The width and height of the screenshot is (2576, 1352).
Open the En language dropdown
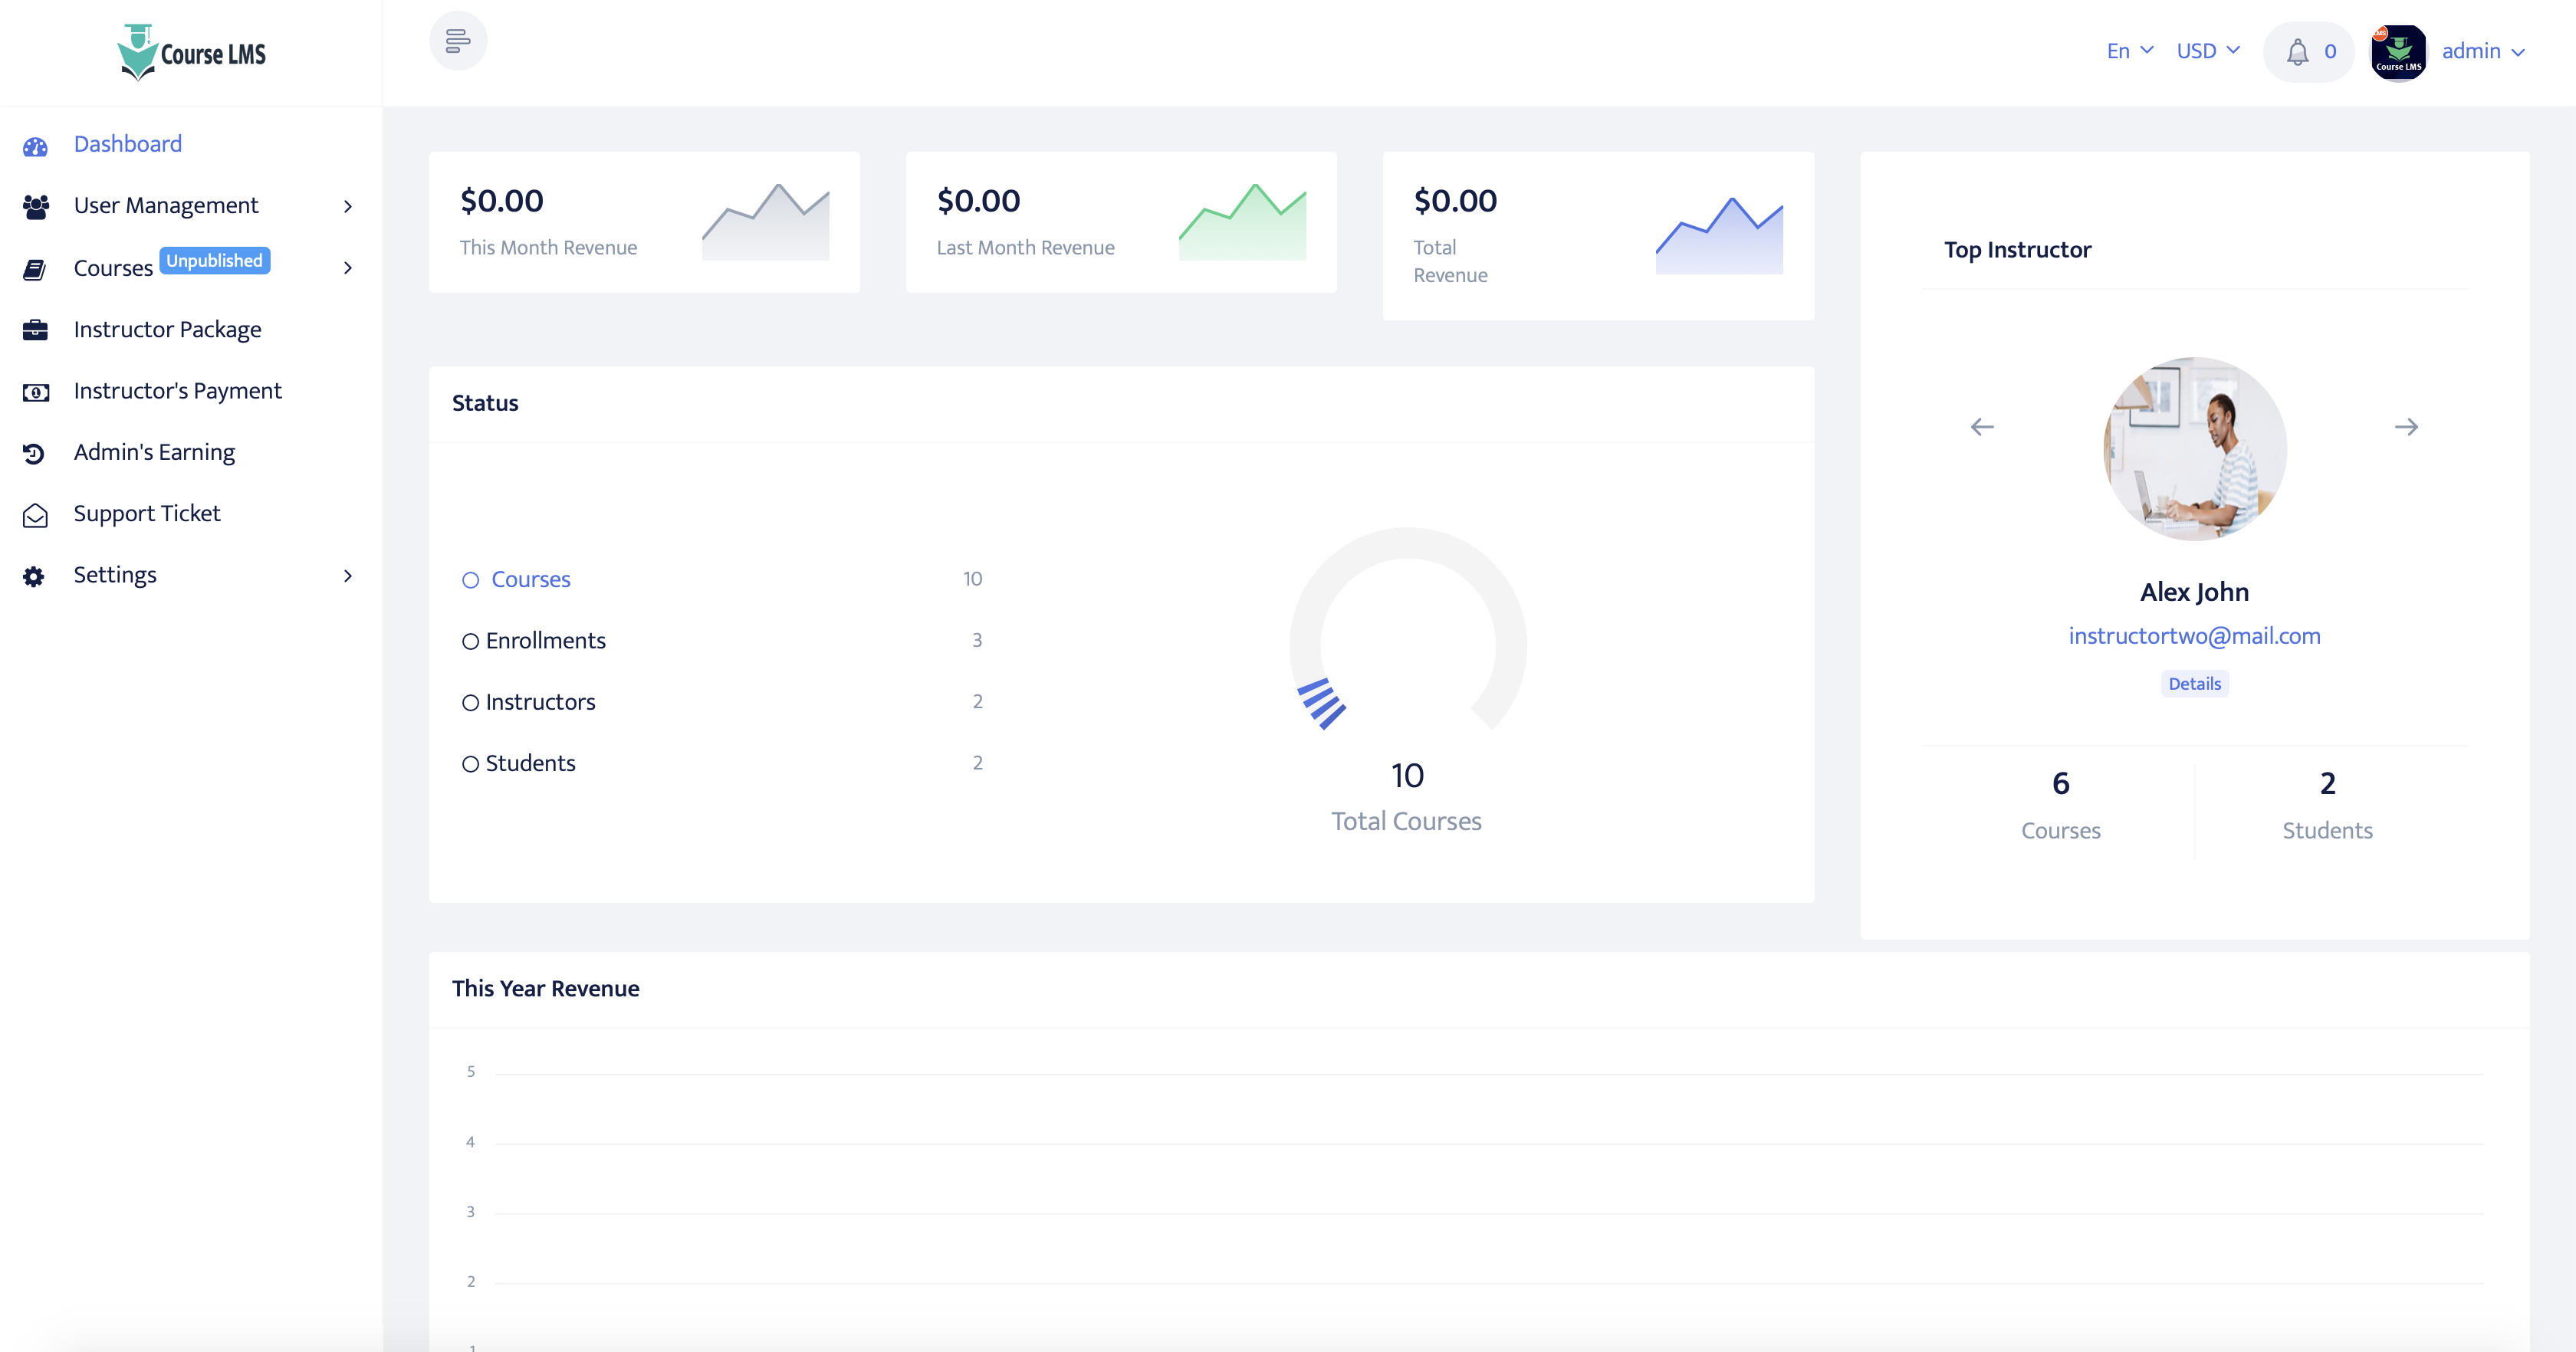(2129, 51)
